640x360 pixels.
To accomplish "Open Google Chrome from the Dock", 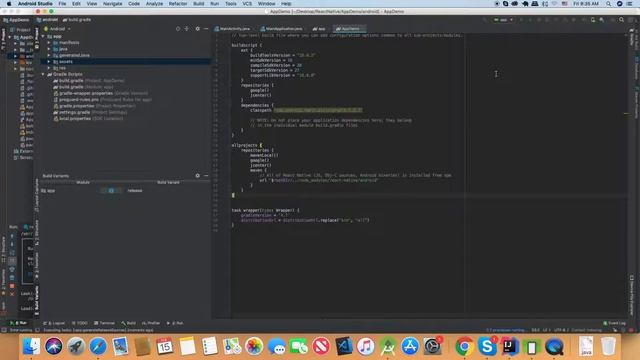I will (x=464, y=347).
